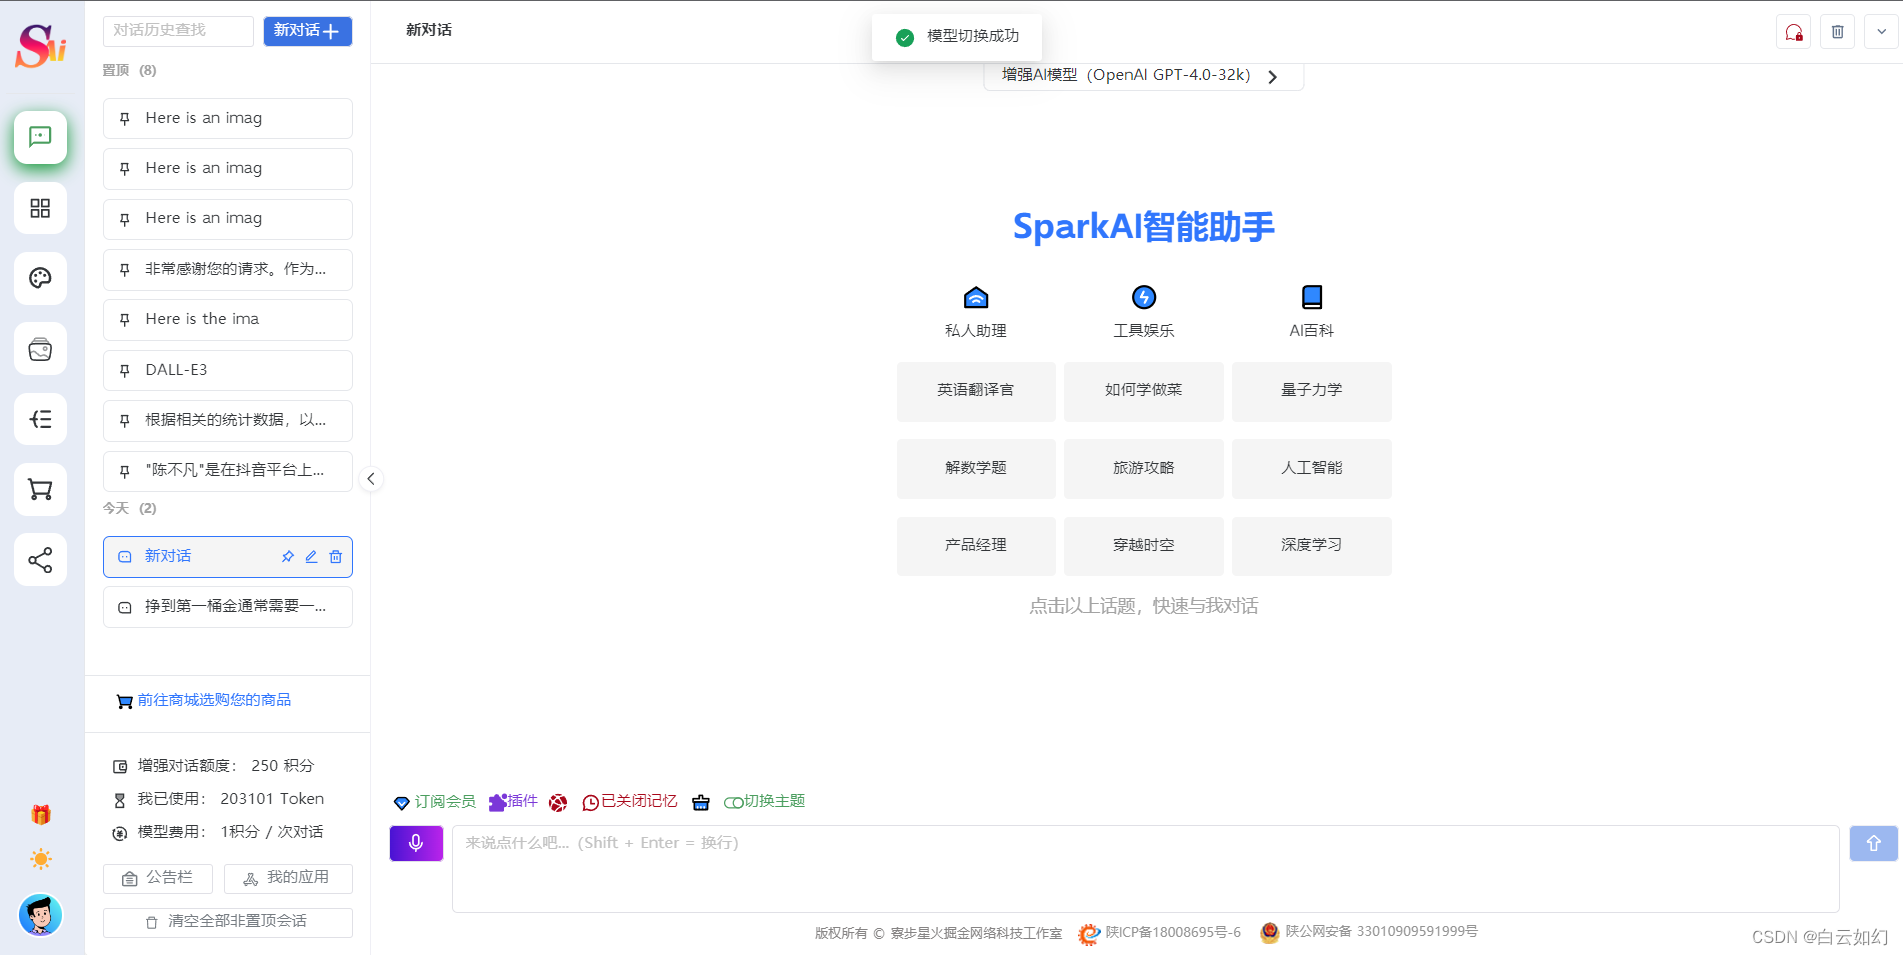This screenshot has height=955, width=1903.
Task: Edit the selected 新对话 title
Action: point(311,557)
